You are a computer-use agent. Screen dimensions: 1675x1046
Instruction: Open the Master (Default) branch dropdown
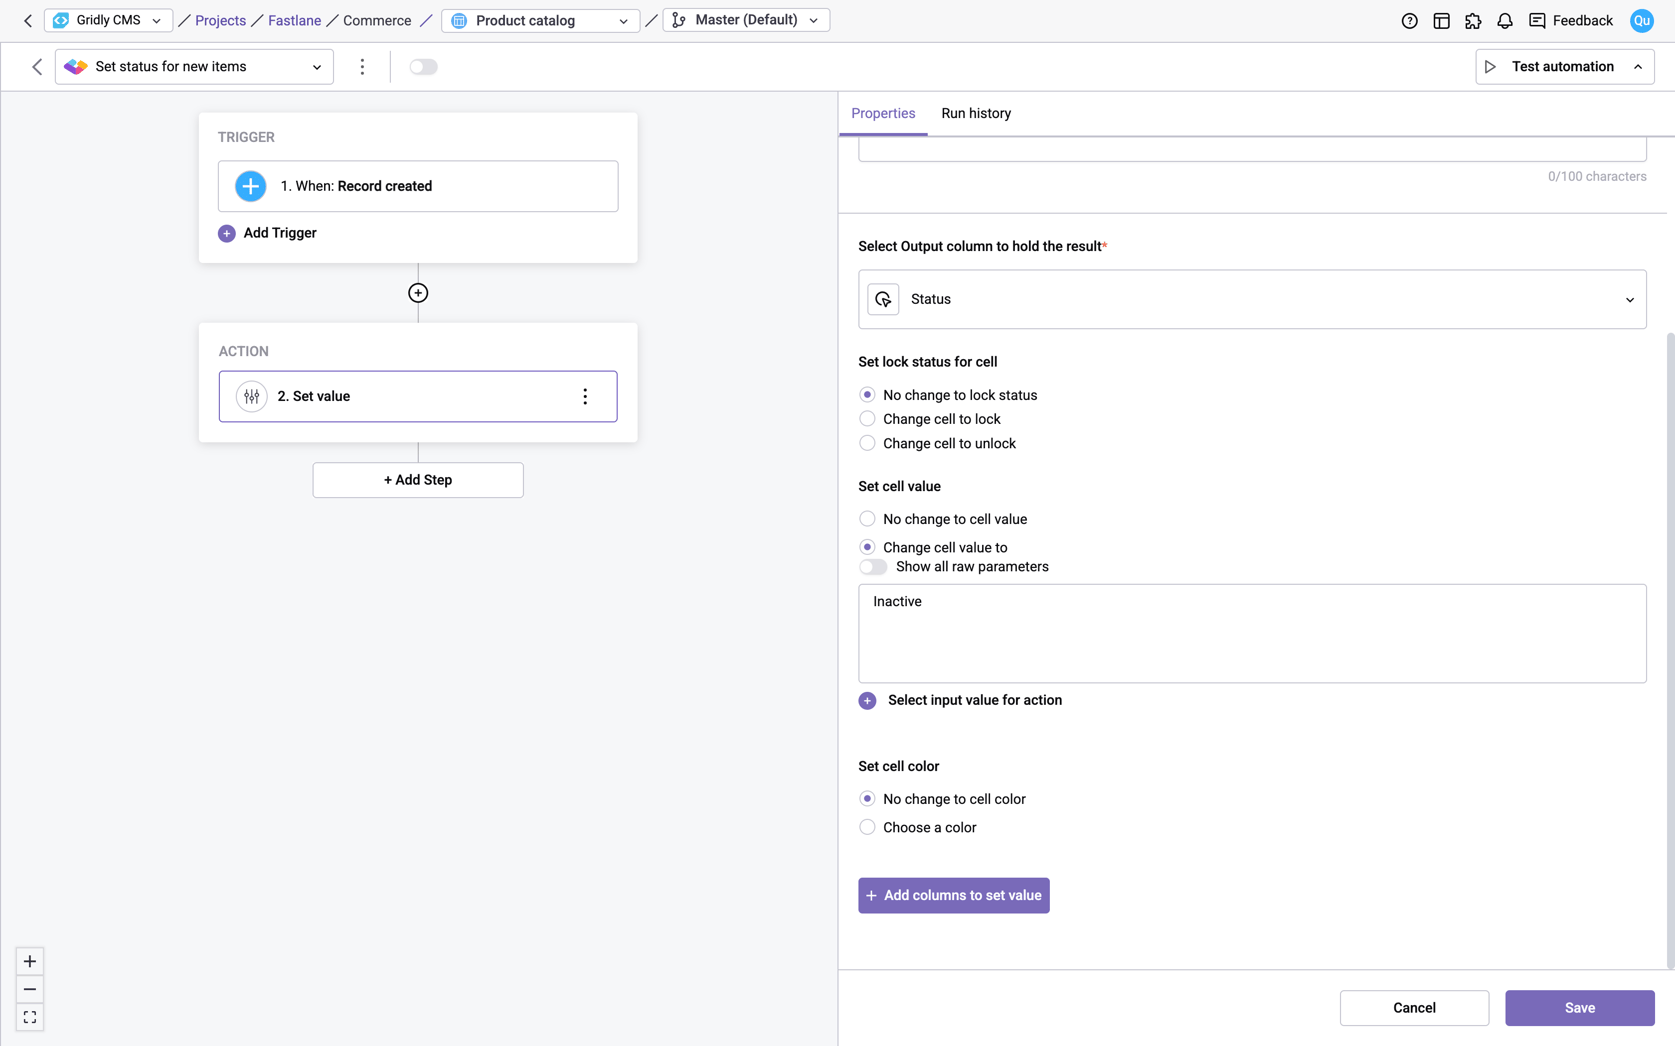click(x=746, y=20)
